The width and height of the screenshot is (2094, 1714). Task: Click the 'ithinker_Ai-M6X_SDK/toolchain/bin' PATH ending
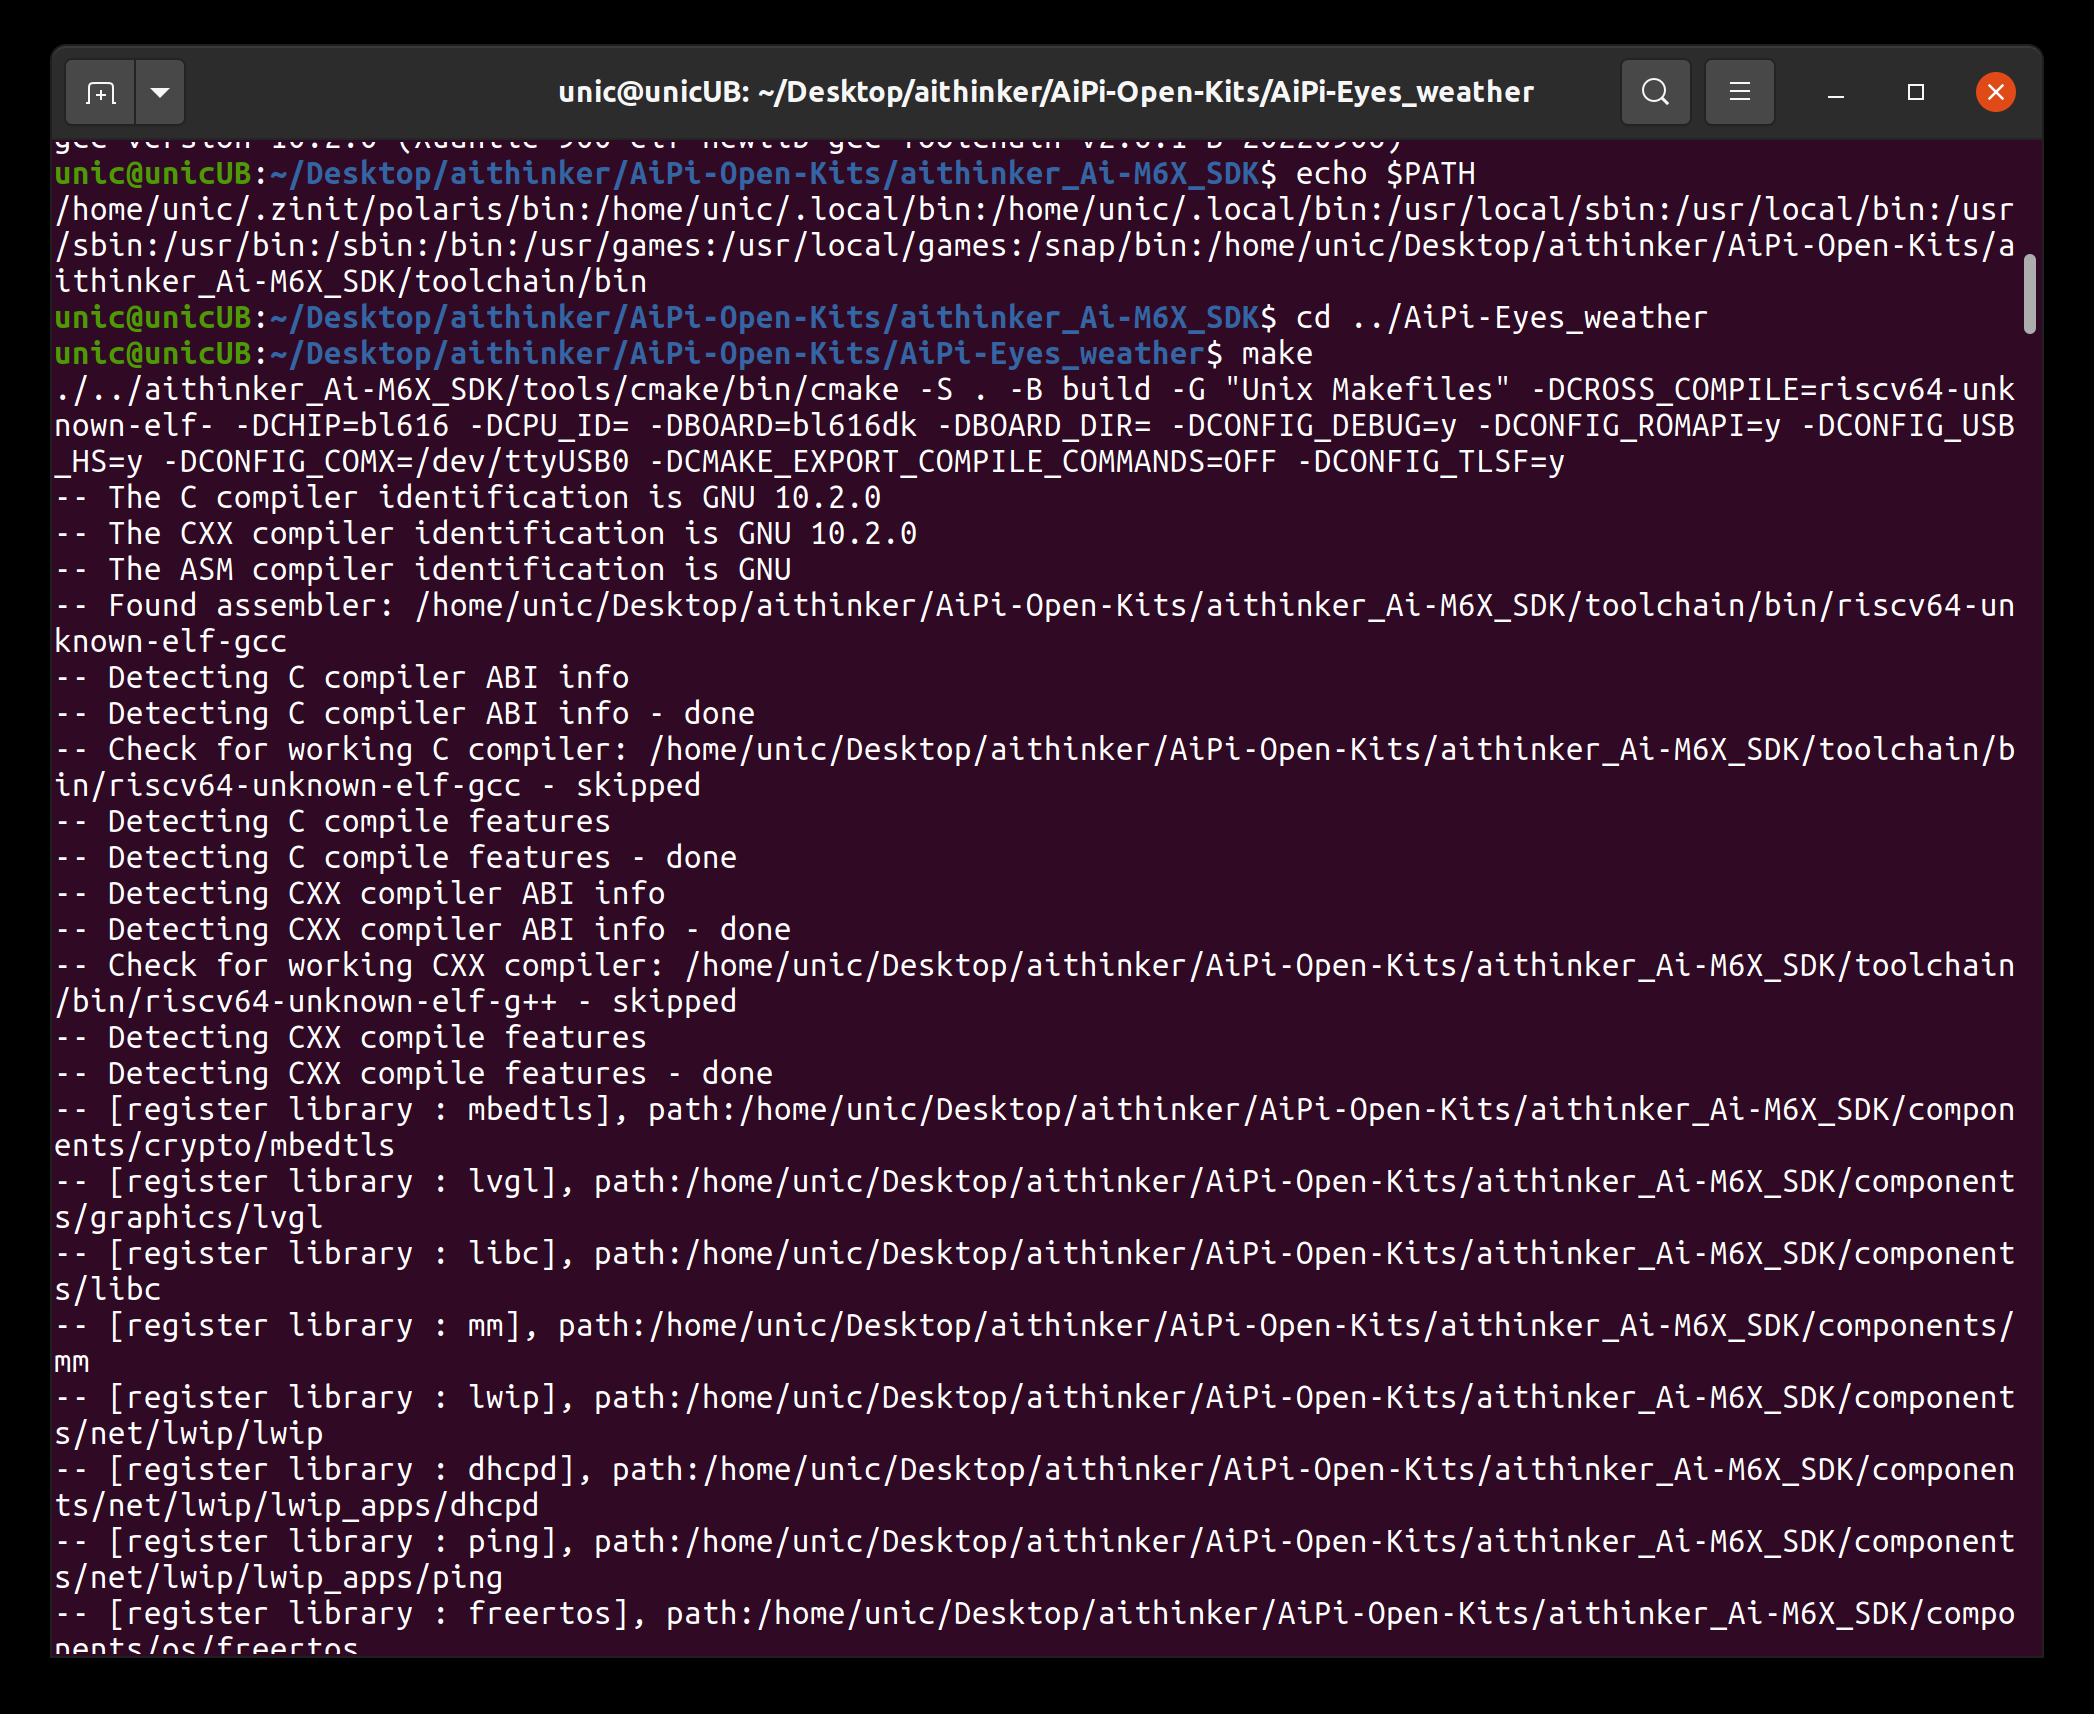(x=351, y=282)
